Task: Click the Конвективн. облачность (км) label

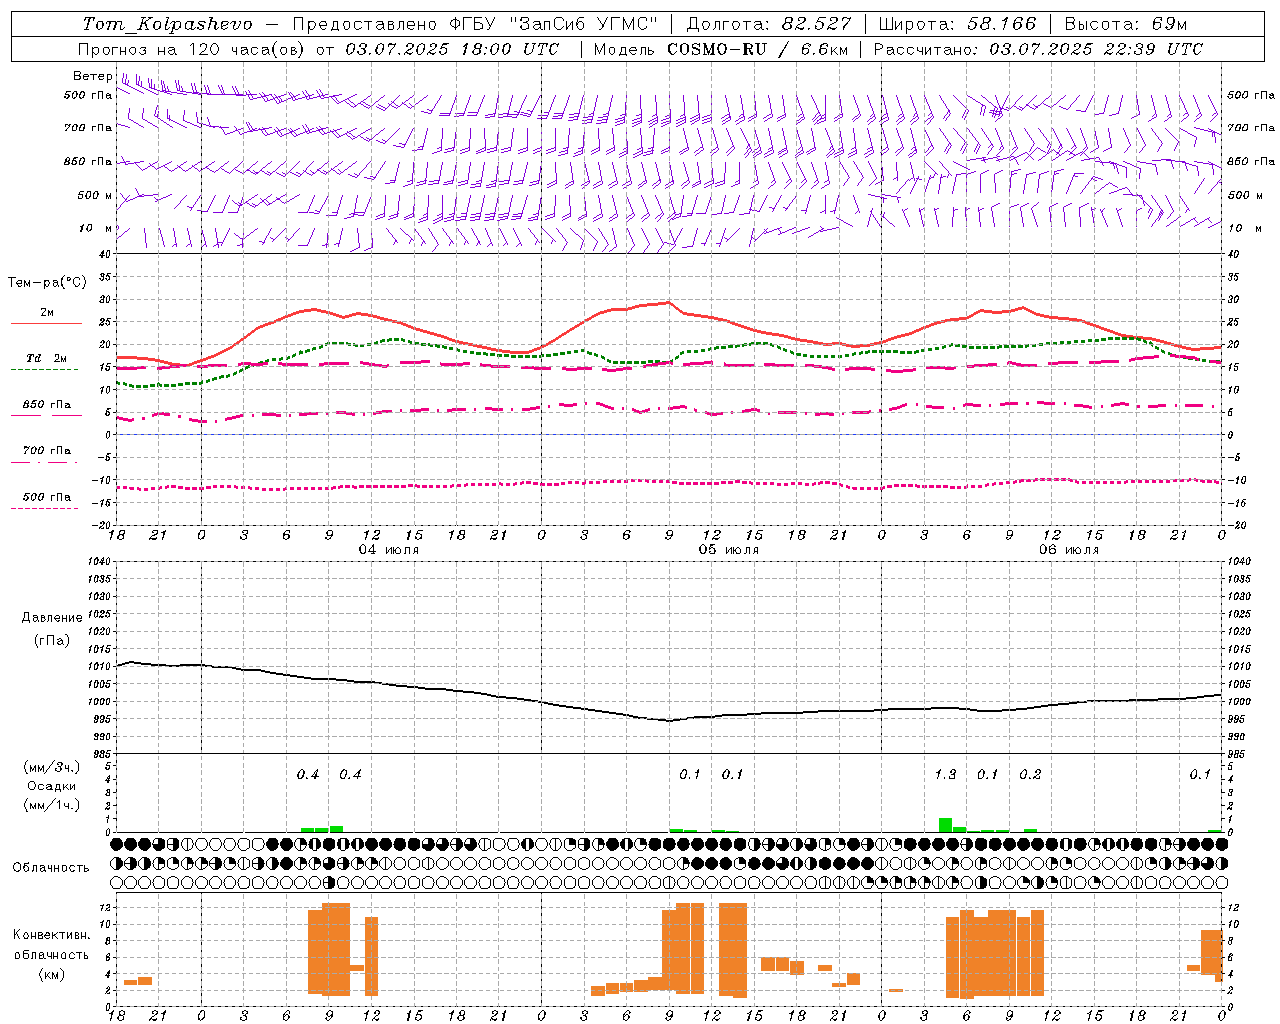Action: click(51, 954)
